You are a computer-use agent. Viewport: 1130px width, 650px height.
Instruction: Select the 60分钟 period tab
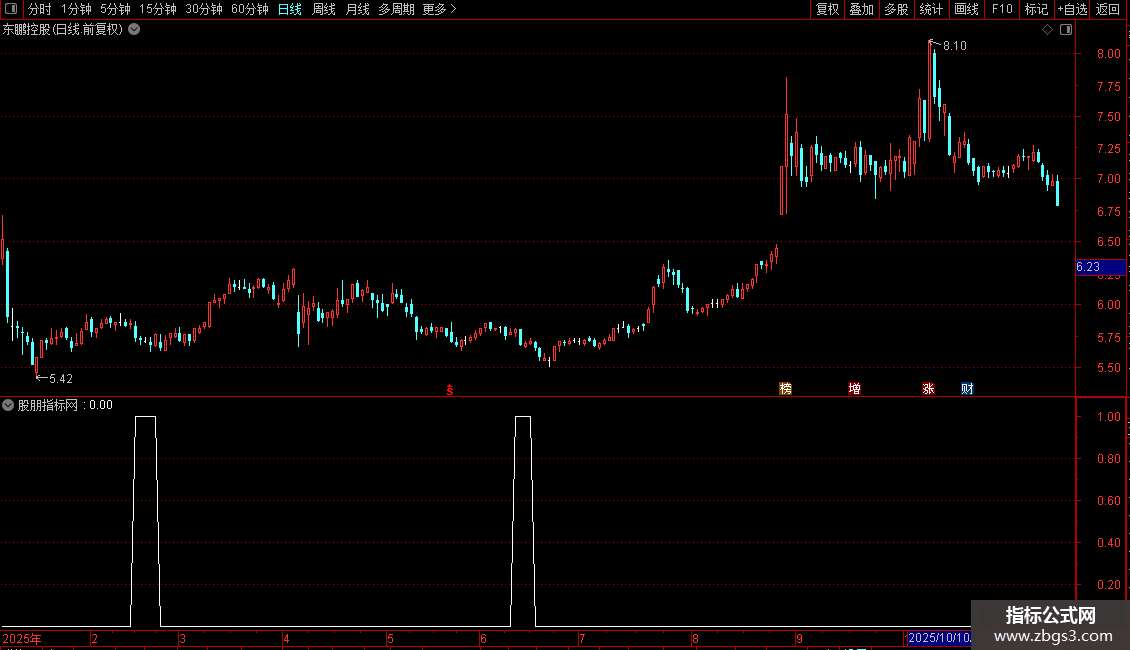click(x=249, y=9)
